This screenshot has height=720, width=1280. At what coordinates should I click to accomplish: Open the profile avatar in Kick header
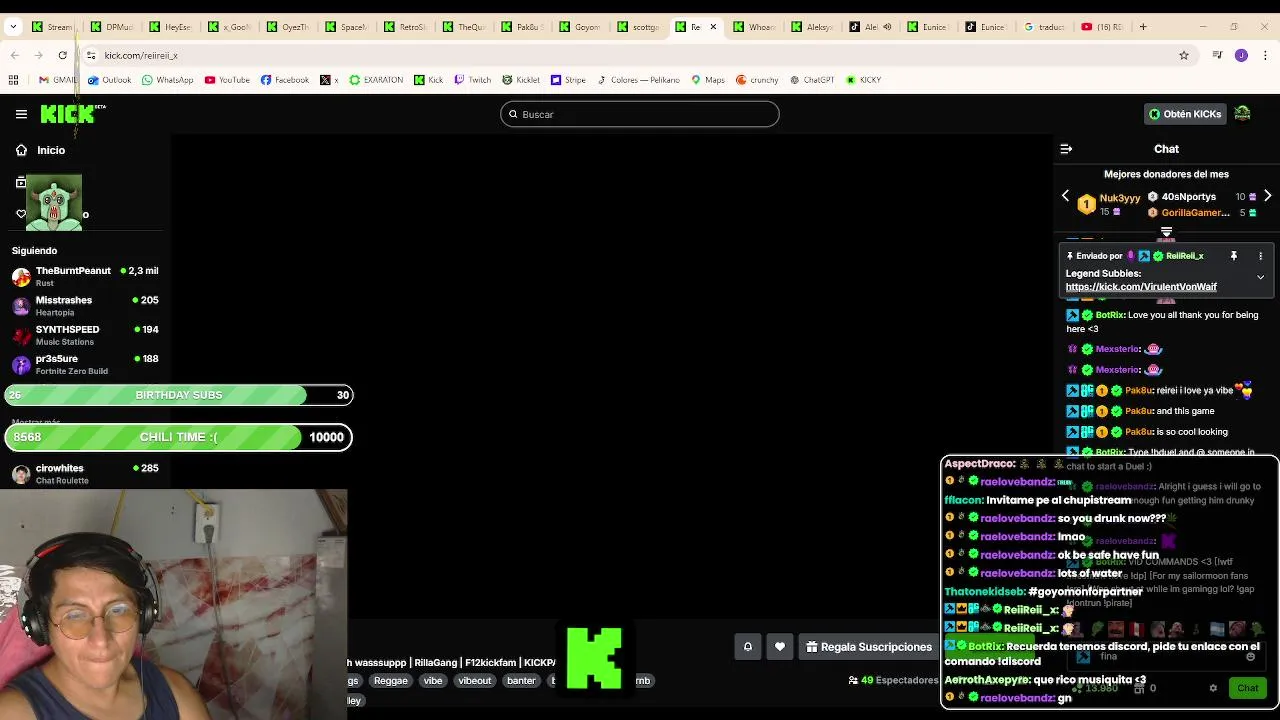point(1243,114)
